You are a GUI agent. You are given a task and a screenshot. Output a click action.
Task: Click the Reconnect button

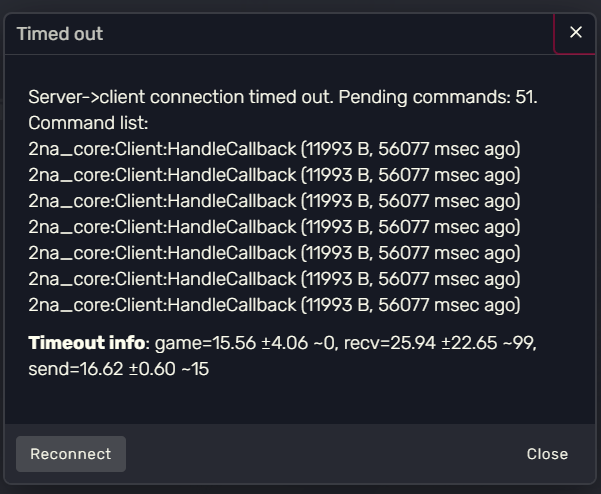(71, 454)
